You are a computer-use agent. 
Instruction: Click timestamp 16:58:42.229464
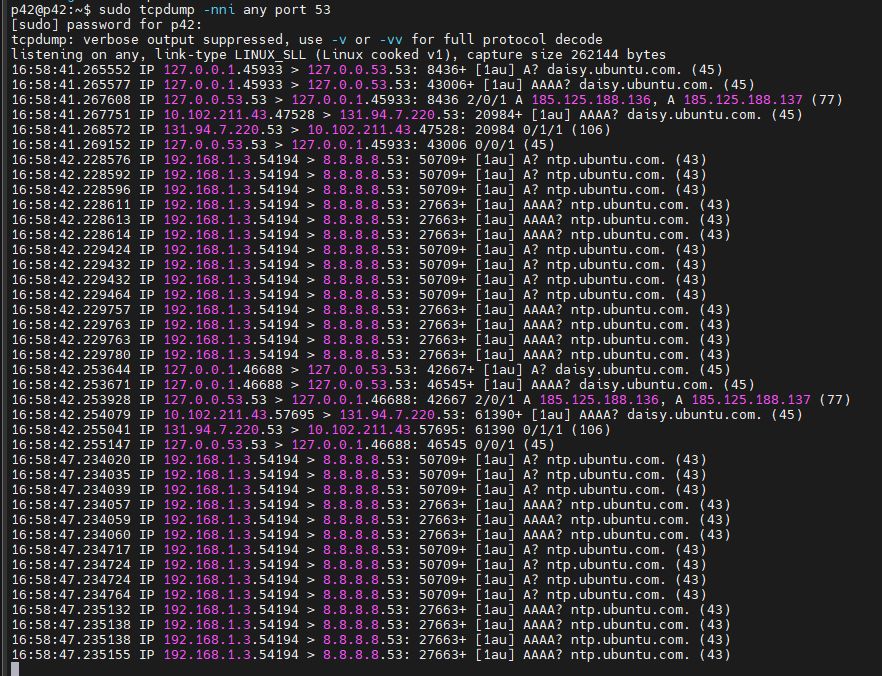(71, 295)
